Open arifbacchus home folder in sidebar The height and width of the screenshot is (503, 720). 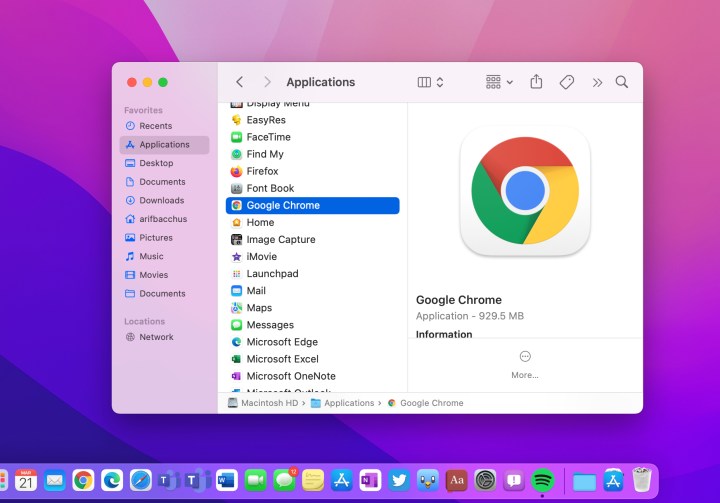coord(164,219)
